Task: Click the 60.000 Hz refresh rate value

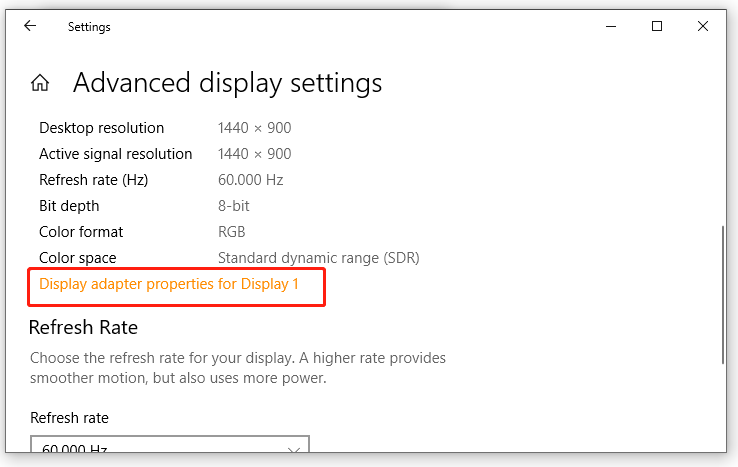Action: click(x=250, y=180)
